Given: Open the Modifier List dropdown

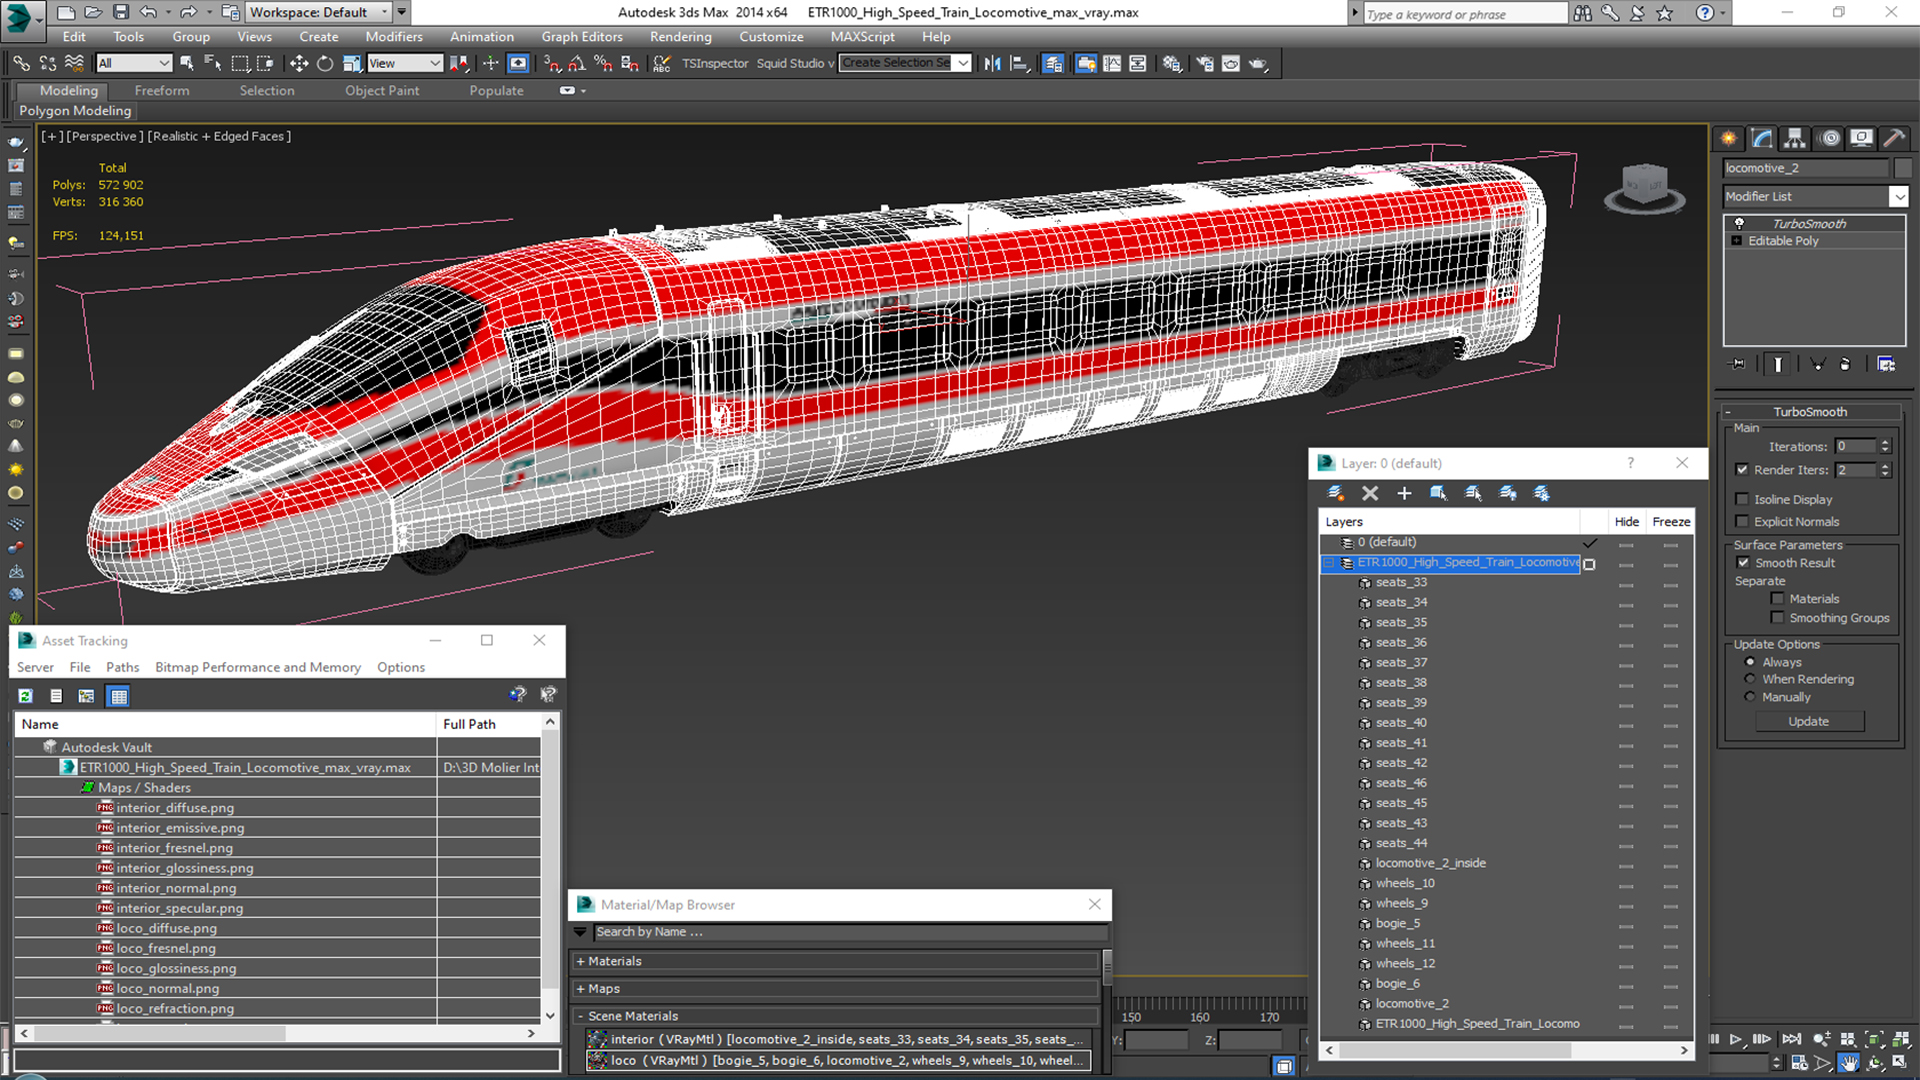Looking at the screenshot, I should [x=1898, y=197].
